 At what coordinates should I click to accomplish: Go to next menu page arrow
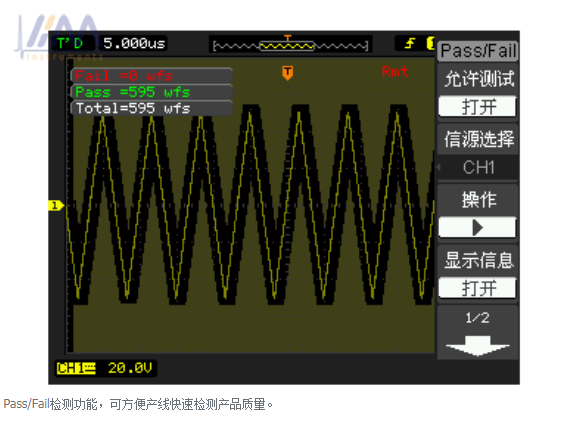pyautogui.click(x=478, y=346)
